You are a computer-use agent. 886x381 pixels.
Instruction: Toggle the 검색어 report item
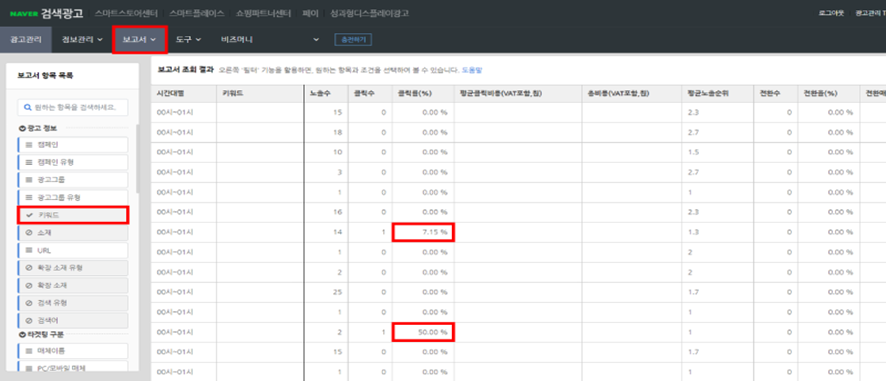[72, 320]
